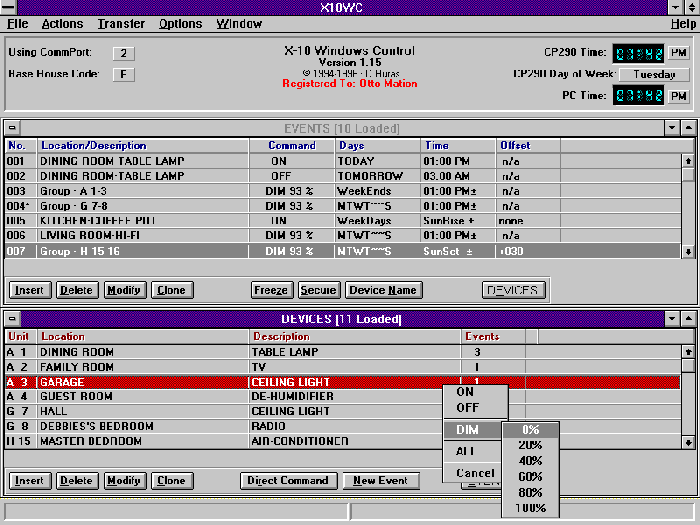Click the DEVICES button in Events panel
Screen dimensions: 700x525
pyautogui.click(x=513, y=290)
